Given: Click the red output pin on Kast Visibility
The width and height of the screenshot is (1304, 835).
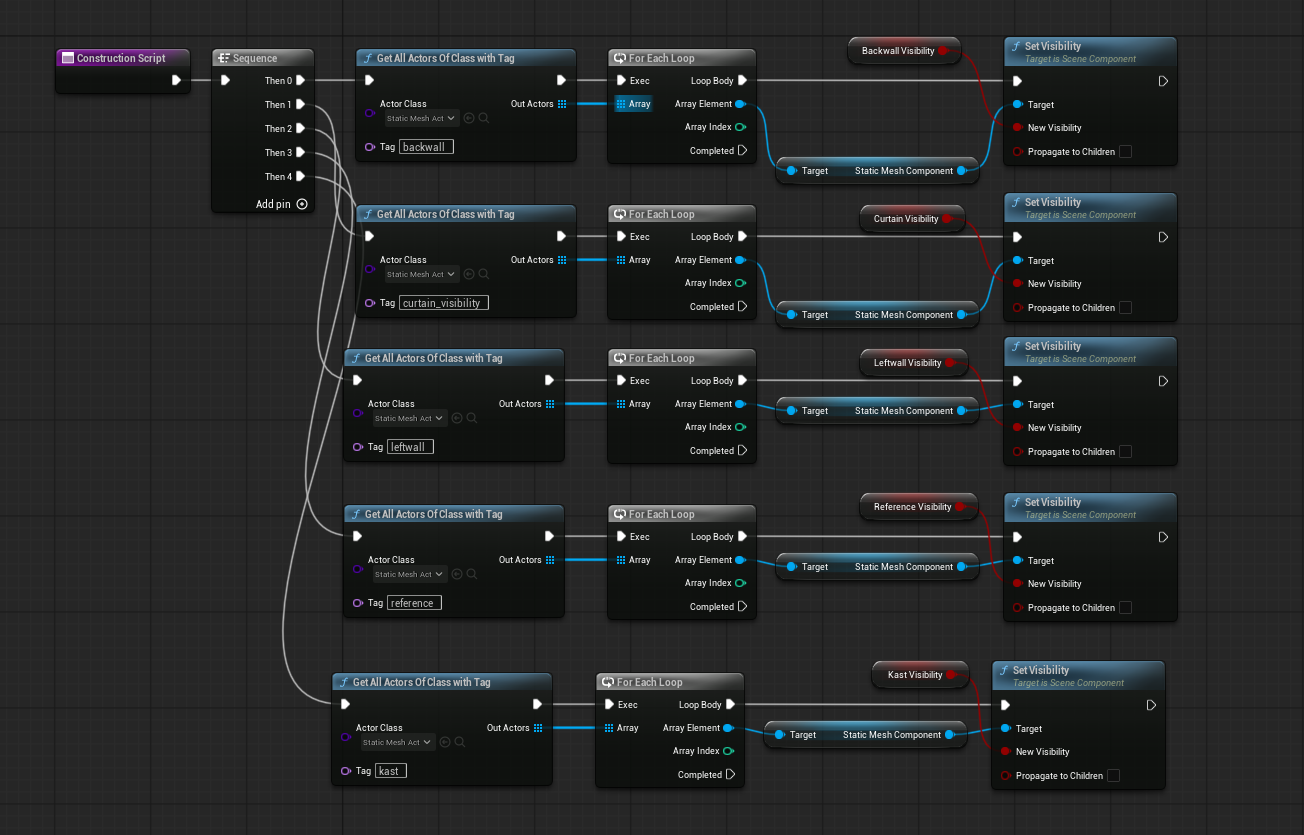Looking at the screenshot, I should [x=952, y=675].
